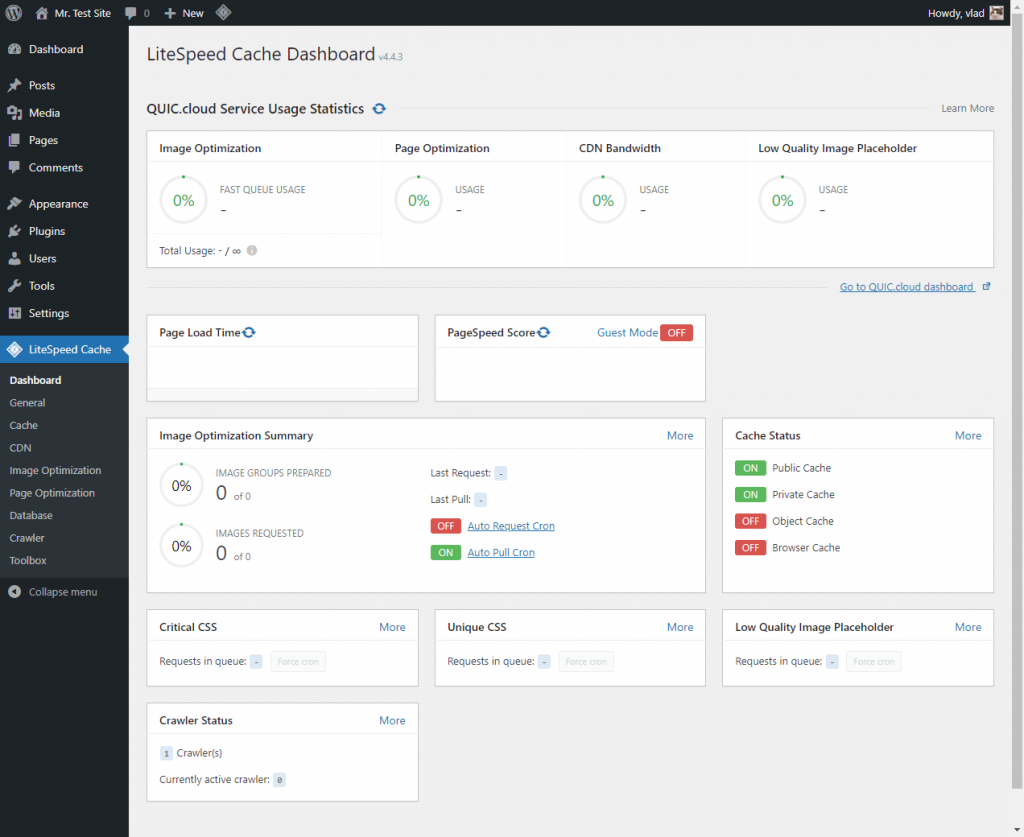Click the Total Usage info tooltip icon
Viewport: 1024px width, 837px height.
(252, 251)
